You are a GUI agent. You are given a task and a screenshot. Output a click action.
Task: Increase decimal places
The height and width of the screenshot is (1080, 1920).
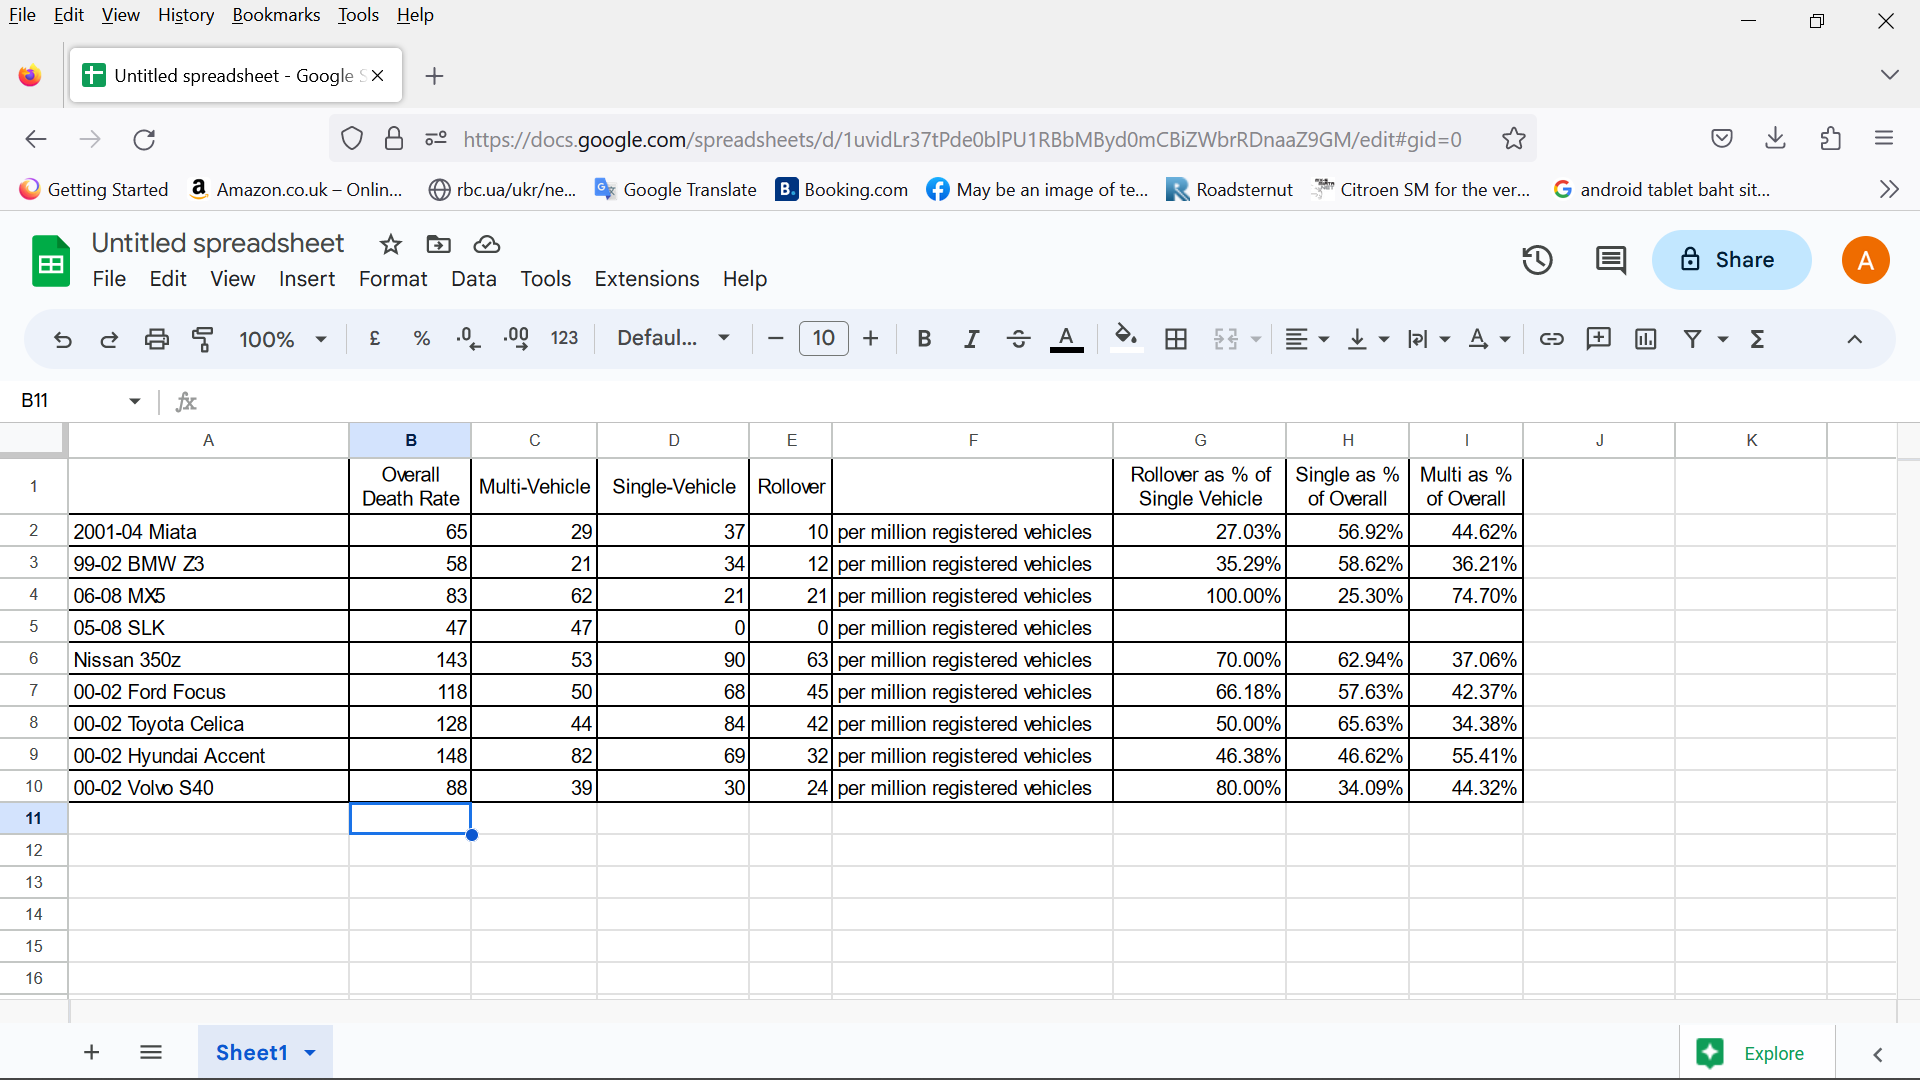pos(517,339)
